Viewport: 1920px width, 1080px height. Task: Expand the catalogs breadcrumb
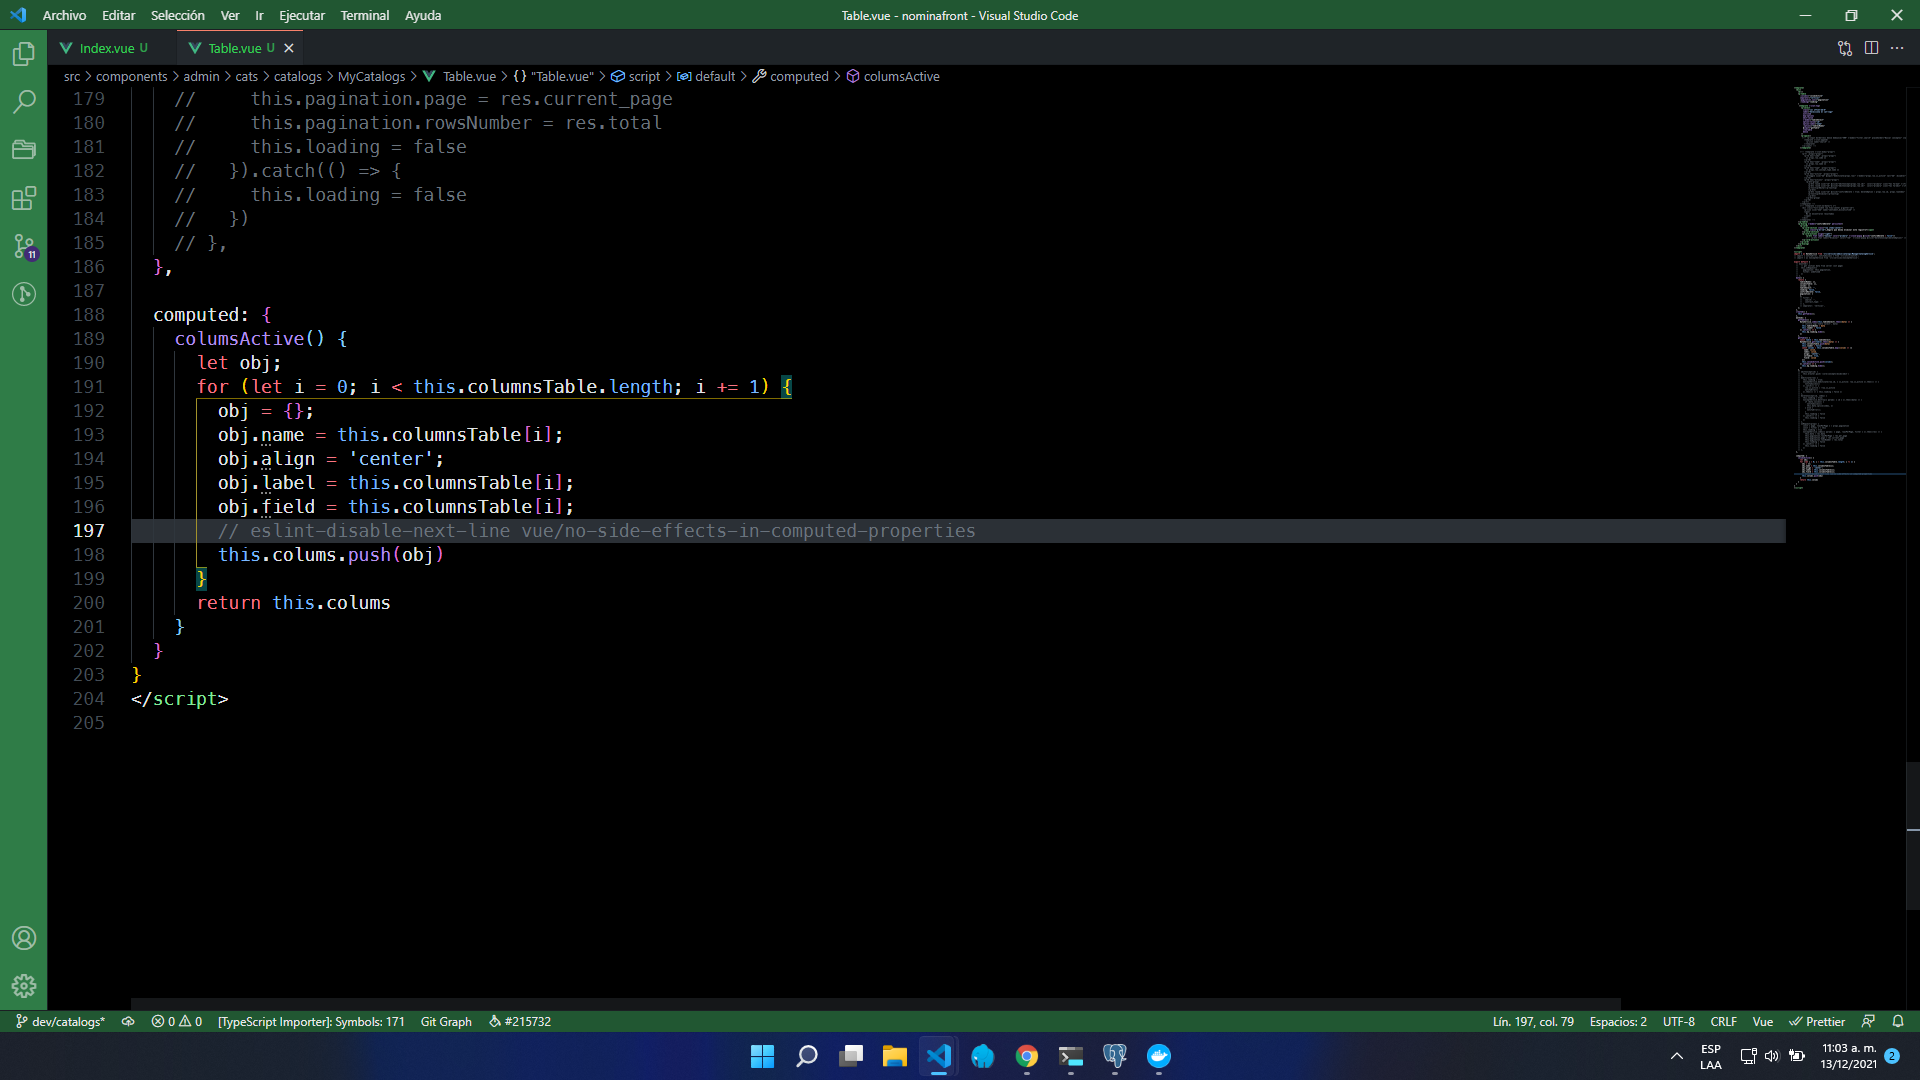298,77
